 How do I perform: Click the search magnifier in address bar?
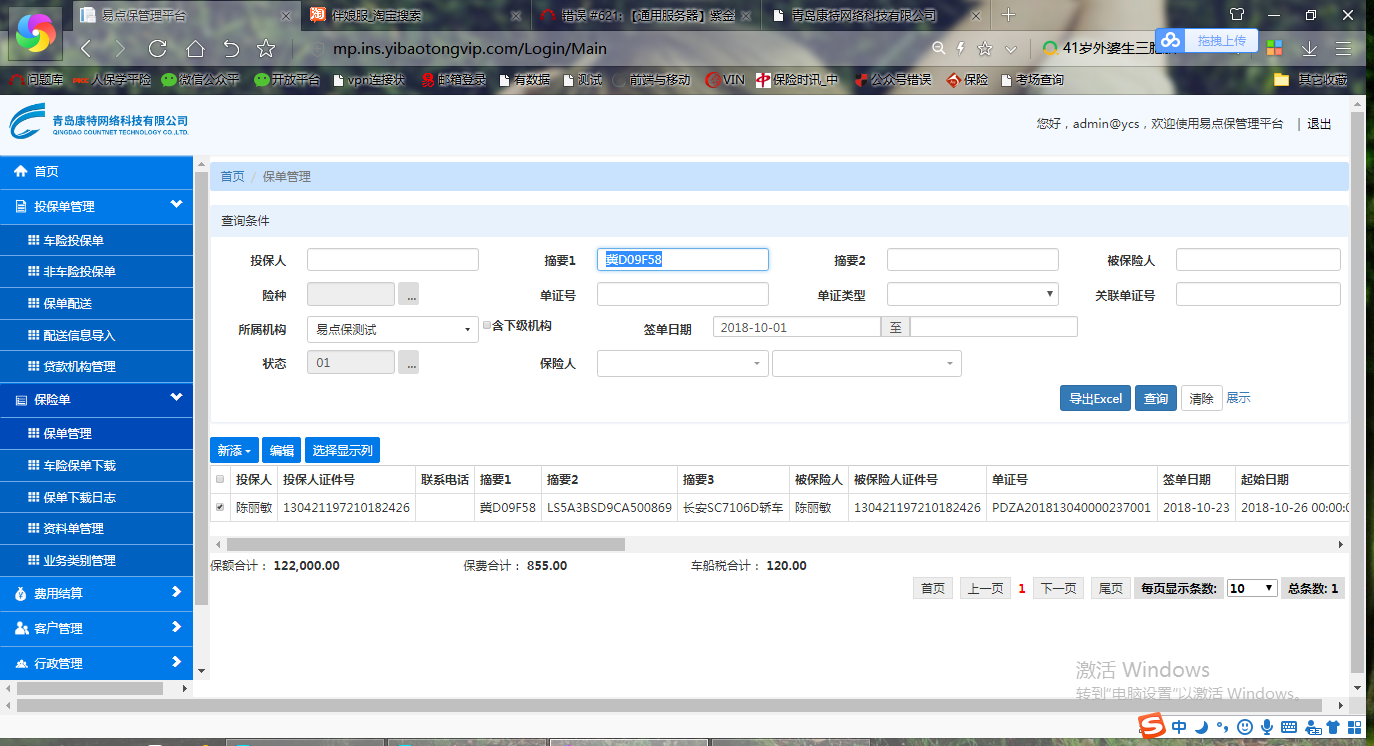(938, 48)
